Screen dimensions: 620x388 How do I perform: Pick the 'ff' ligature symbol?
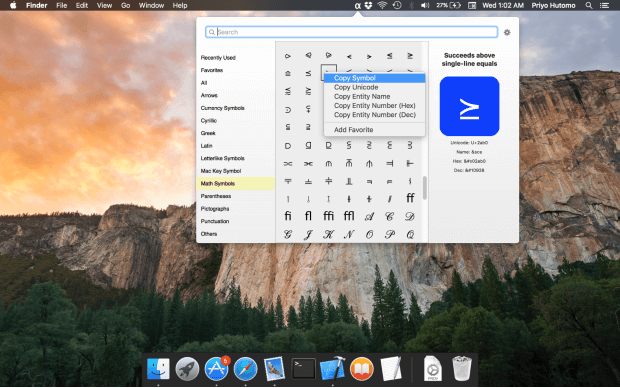[x=410, y=198]
